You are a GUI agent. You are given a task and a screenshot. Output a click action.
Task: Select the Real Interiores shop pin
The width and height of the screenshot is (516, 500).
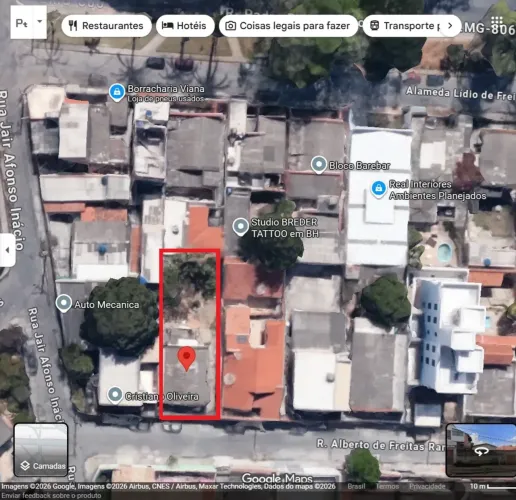378,189
